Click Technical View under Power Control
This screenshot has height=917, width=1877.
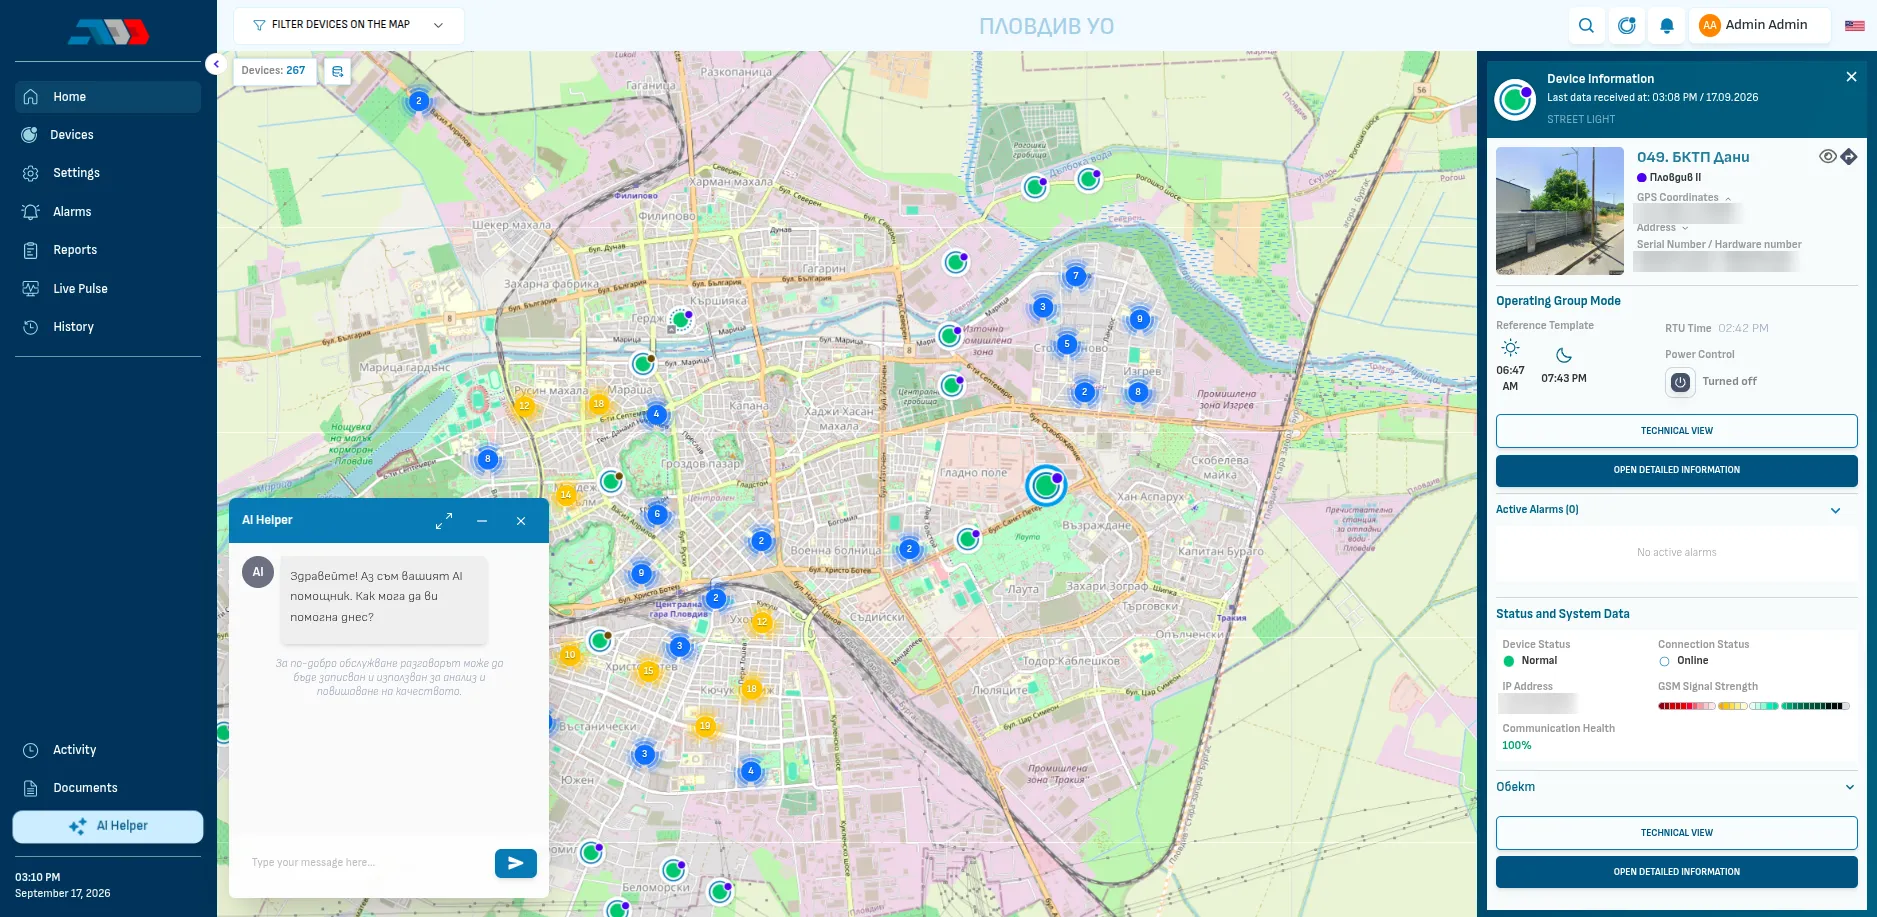pyautogui.click(x=1677, y=431)
